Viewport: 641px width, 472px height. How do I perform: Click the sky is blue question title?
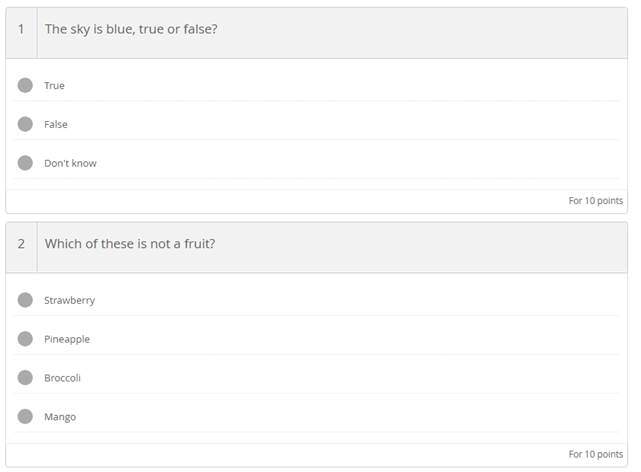coord(131,29)
